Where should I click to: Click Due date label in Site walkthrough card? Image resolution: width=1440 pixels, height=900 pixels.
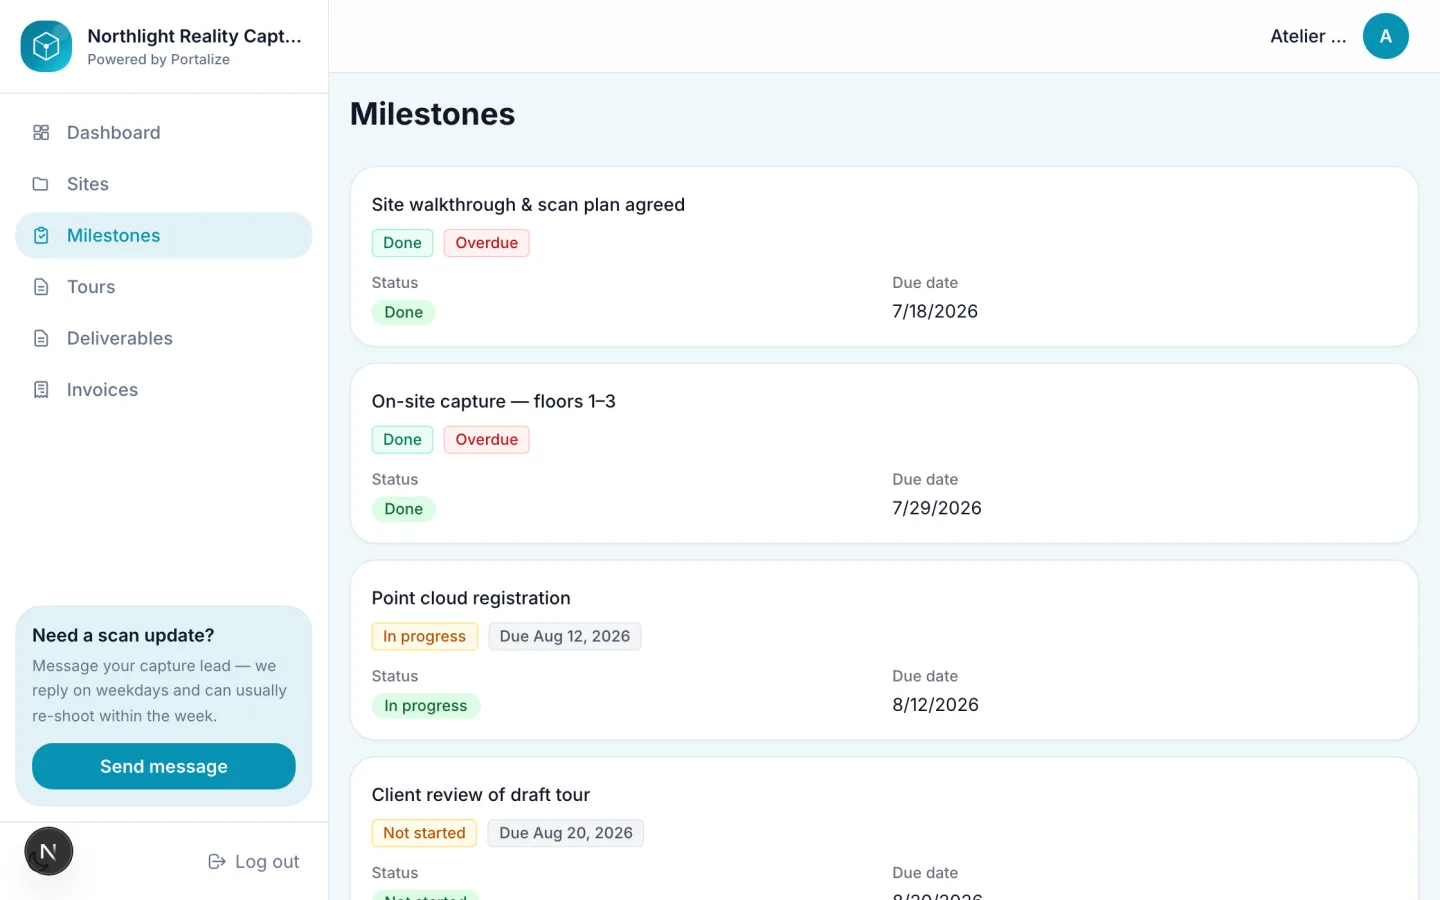(x=925, y=283)
